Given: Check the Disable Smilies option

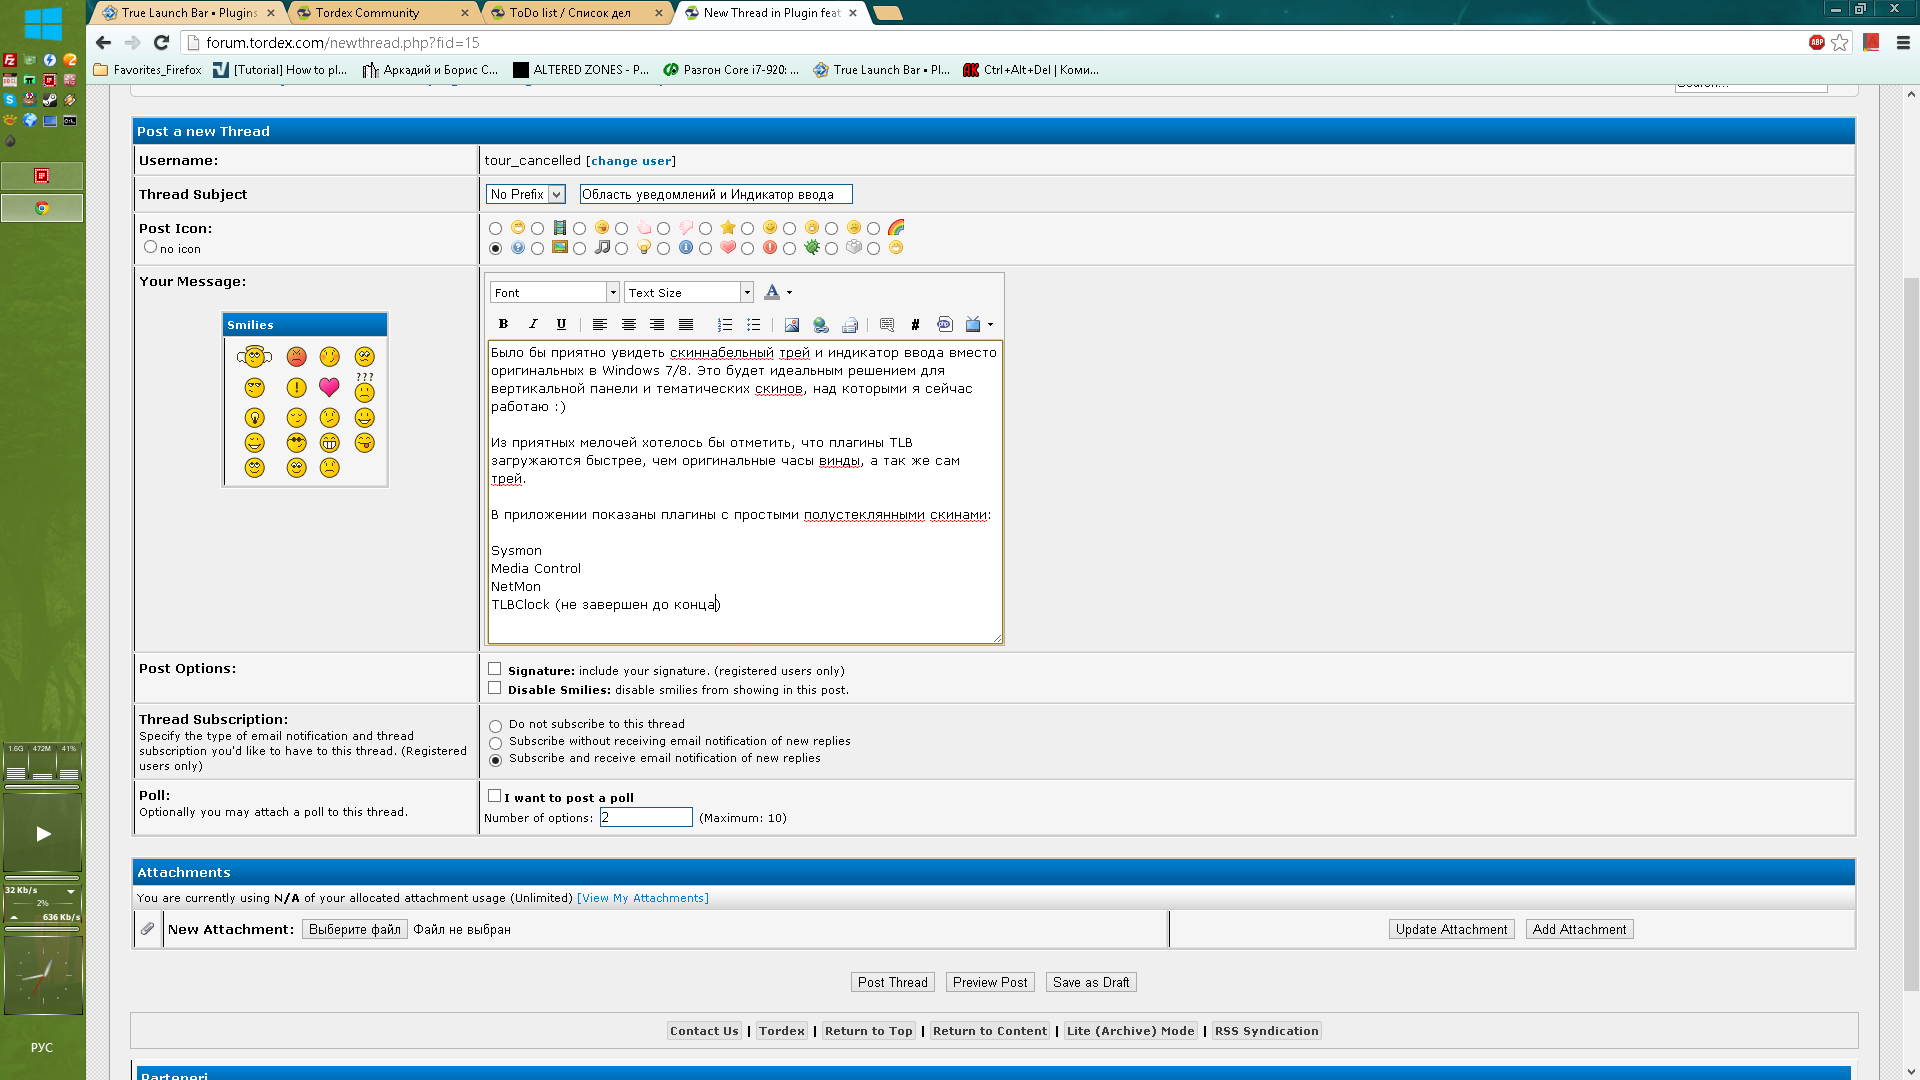Looking at the screenshot, I should [x=495, y=688].
